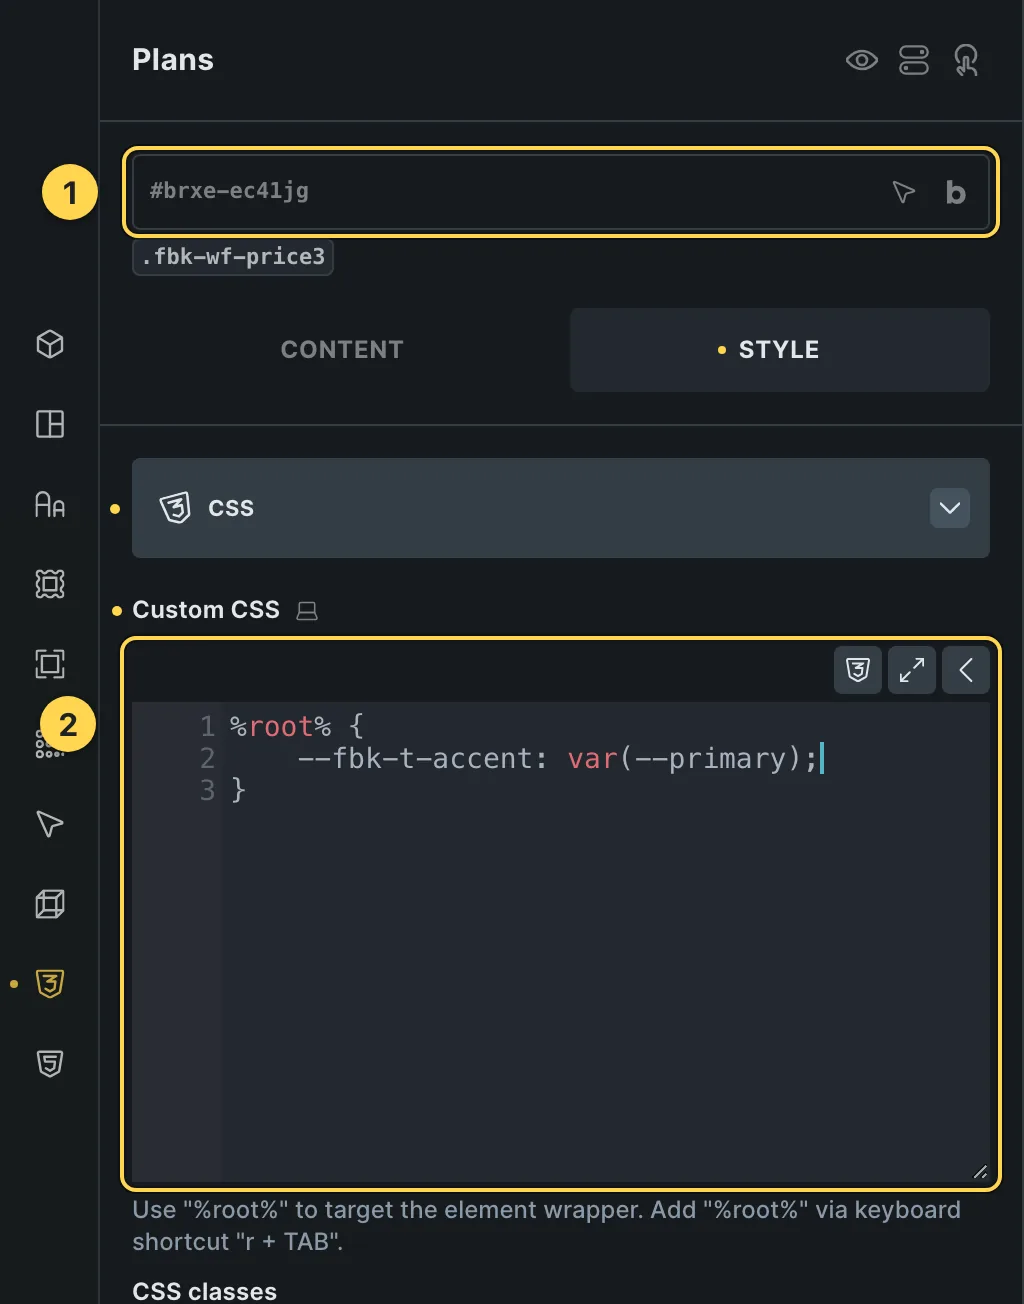1024x1304 pixels.
Task: Click the CSS3 shield button in editor toolbar
Action: coord(858,670)
